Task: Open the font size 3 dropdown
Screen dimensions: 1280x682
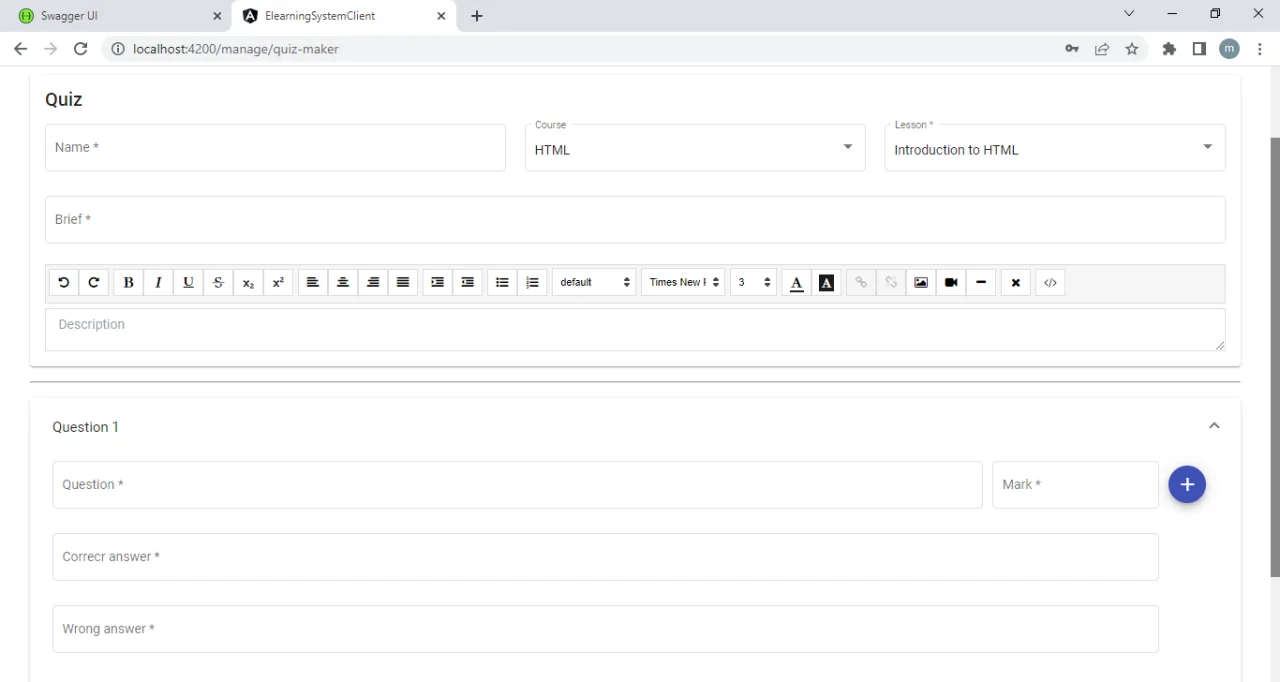Action: pos(753,283)
